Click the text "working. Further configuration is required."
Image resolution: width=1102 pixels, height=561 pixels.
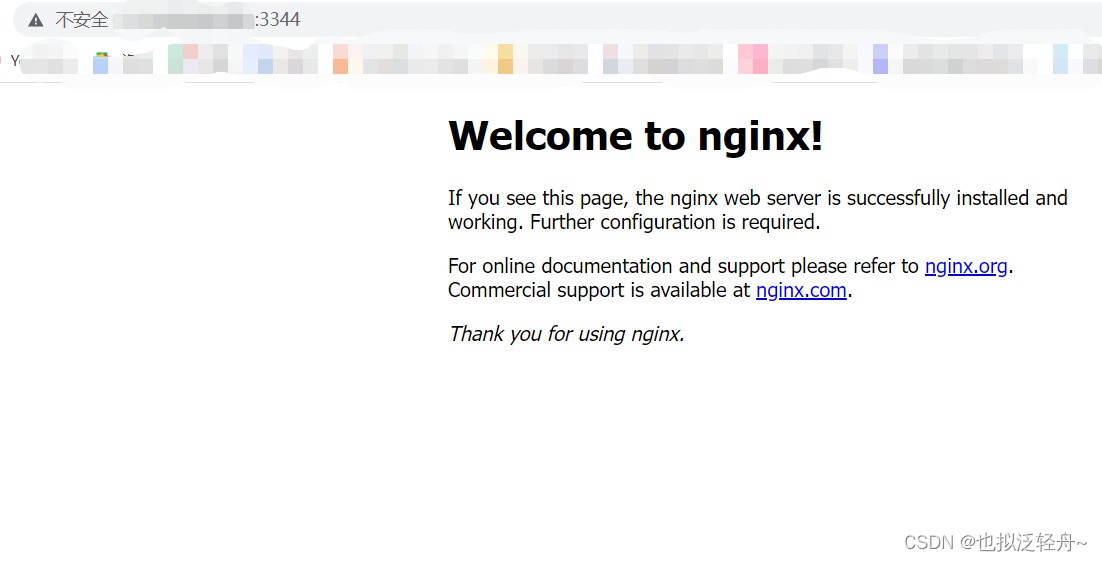(634, 222)
